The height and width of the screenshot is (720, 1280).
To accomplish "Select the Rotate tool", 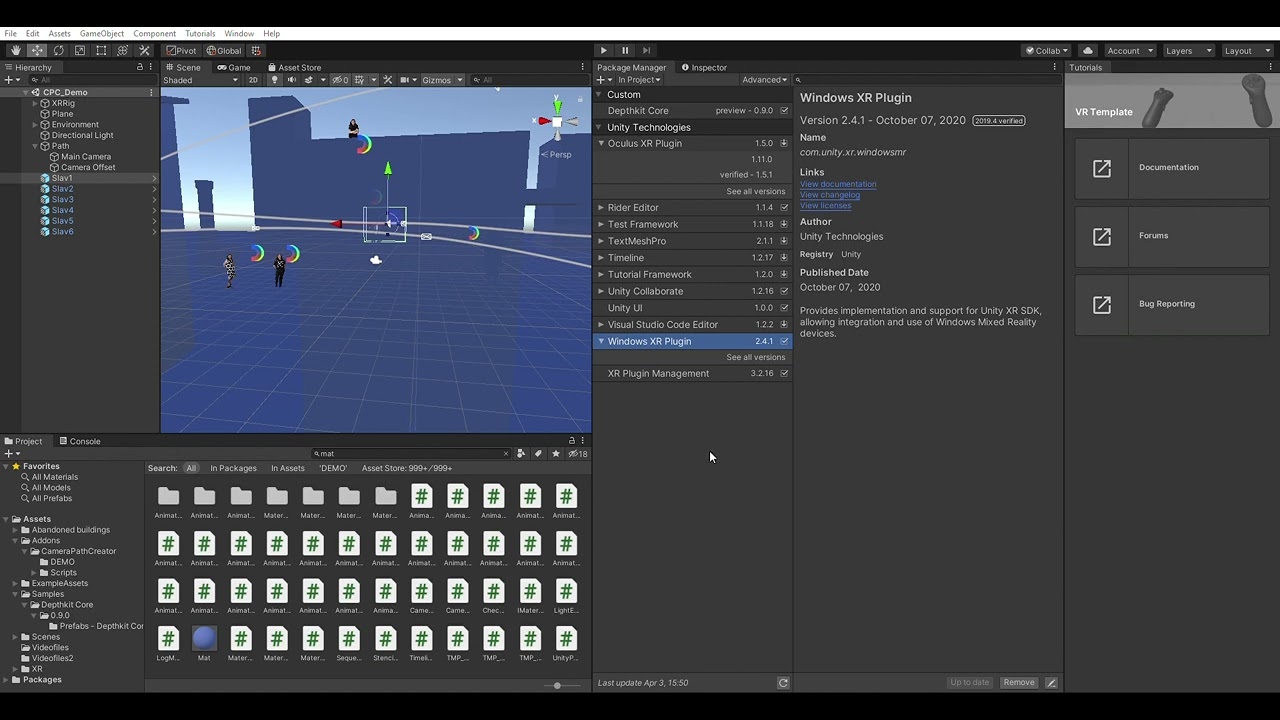I will 58,51.
